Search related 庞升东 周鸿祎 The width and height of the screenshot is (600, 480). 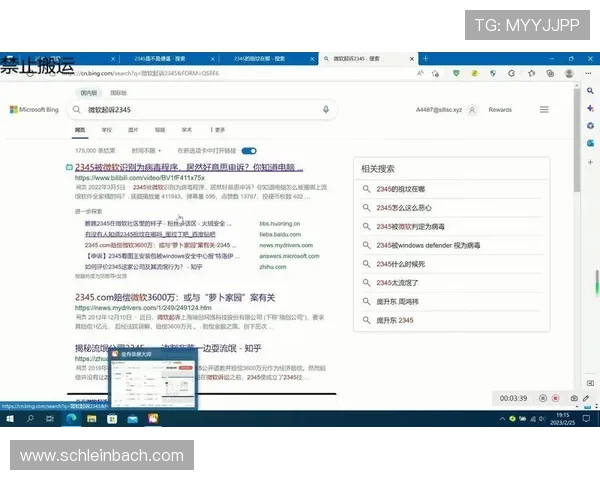click(x=397, y=302)
